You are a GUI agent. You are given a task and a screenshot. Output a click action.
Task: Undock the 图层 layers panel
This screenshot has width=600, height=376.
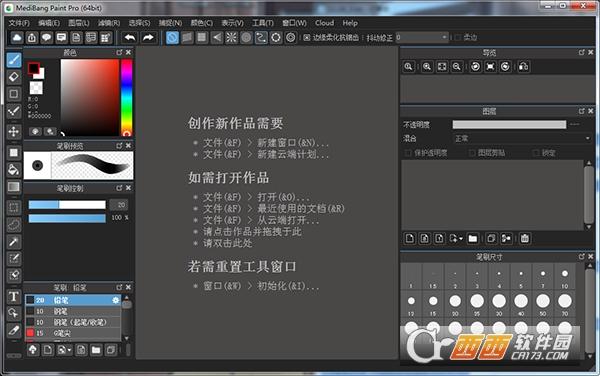[582, 111]
